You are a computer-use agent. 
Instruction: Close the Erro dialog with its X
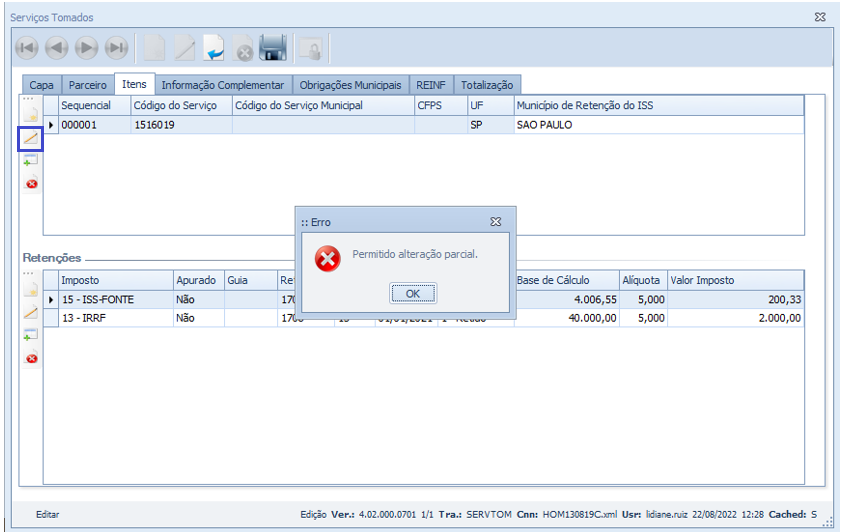pos(495,222)
